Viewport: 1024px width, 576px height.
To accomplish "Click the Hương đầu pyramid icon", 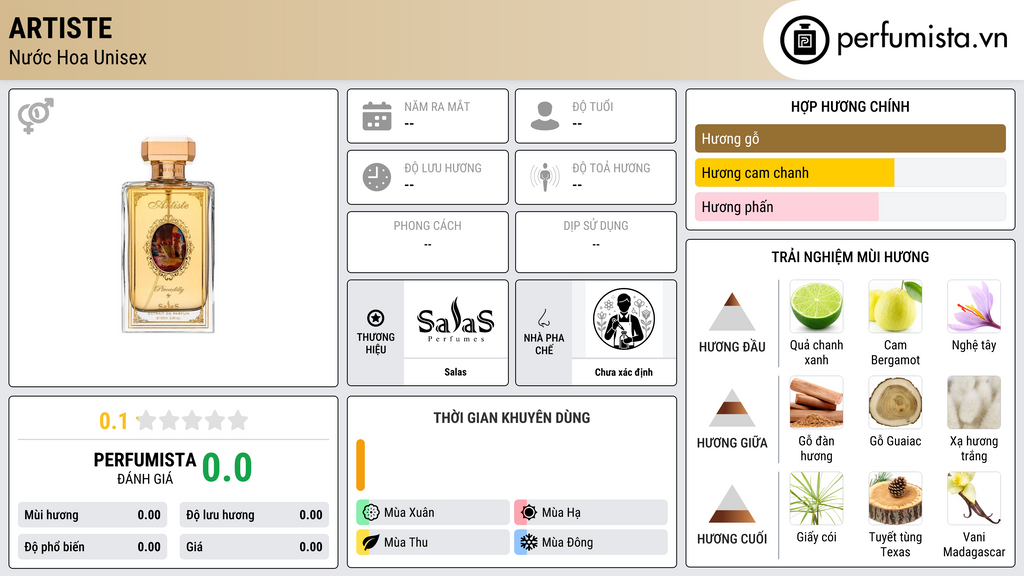I will pos(732,312).
